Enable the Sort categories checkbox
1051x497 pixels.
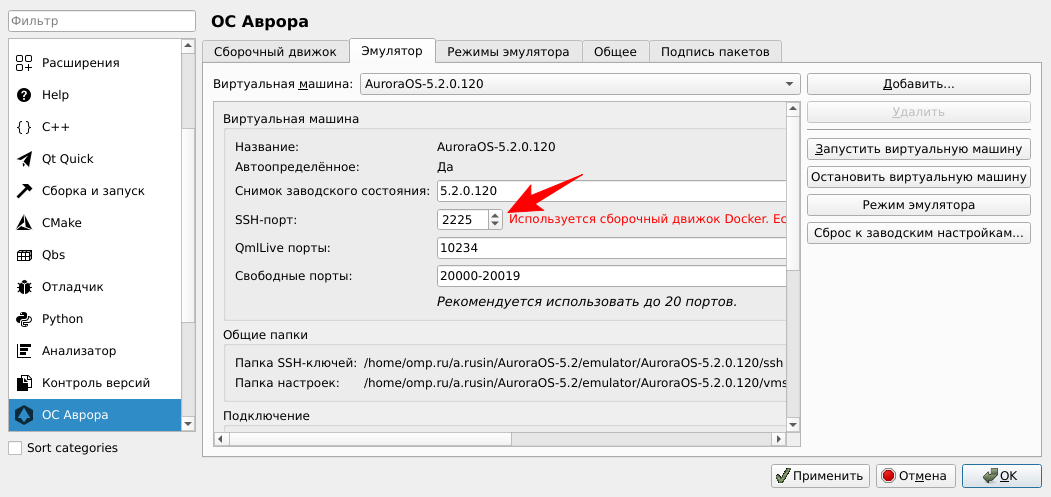tap(15, 448)
